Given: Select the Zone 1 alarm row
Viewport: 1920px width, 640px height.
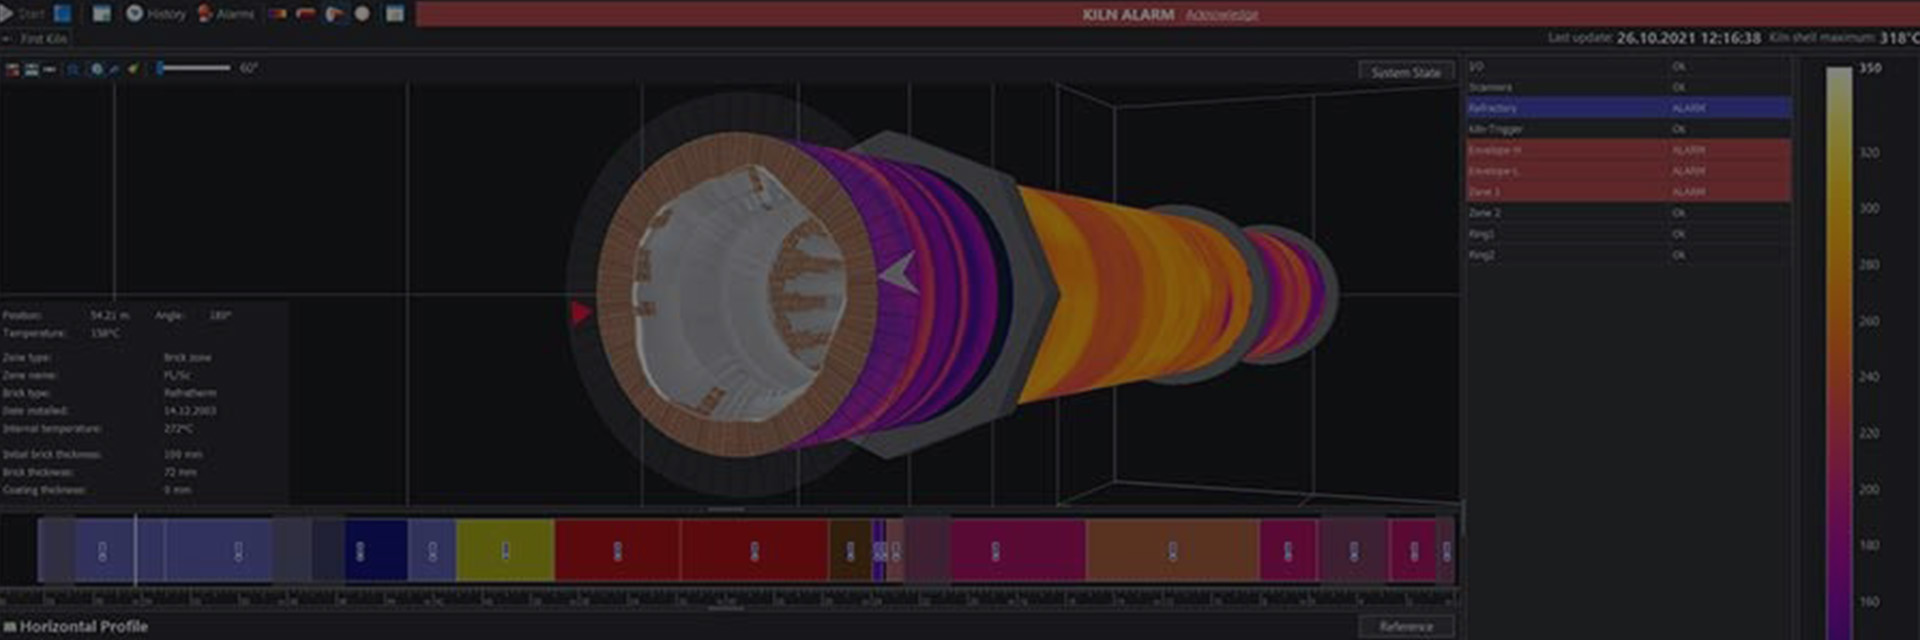Looking at the screenshot, I should pos(1627,192).
